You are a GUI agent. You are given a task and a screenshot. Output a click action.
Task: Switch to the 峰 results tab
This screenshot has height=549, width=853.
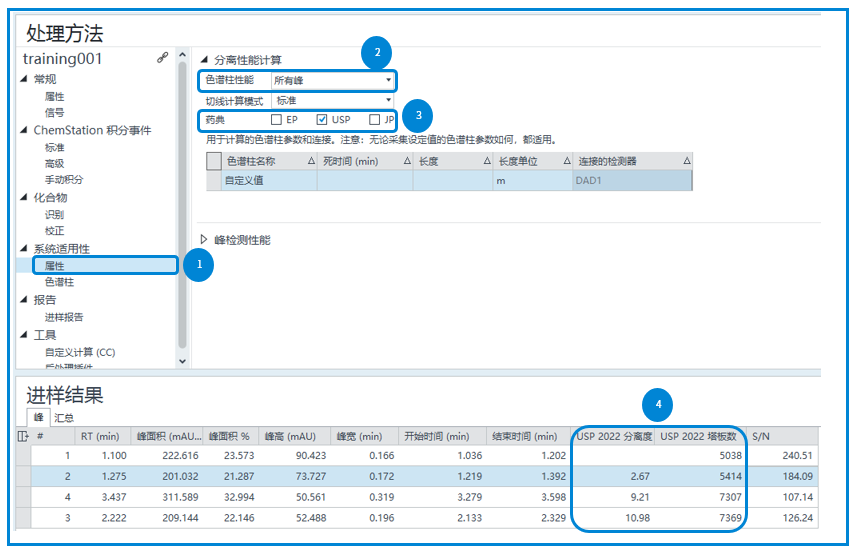click(39, 417)
